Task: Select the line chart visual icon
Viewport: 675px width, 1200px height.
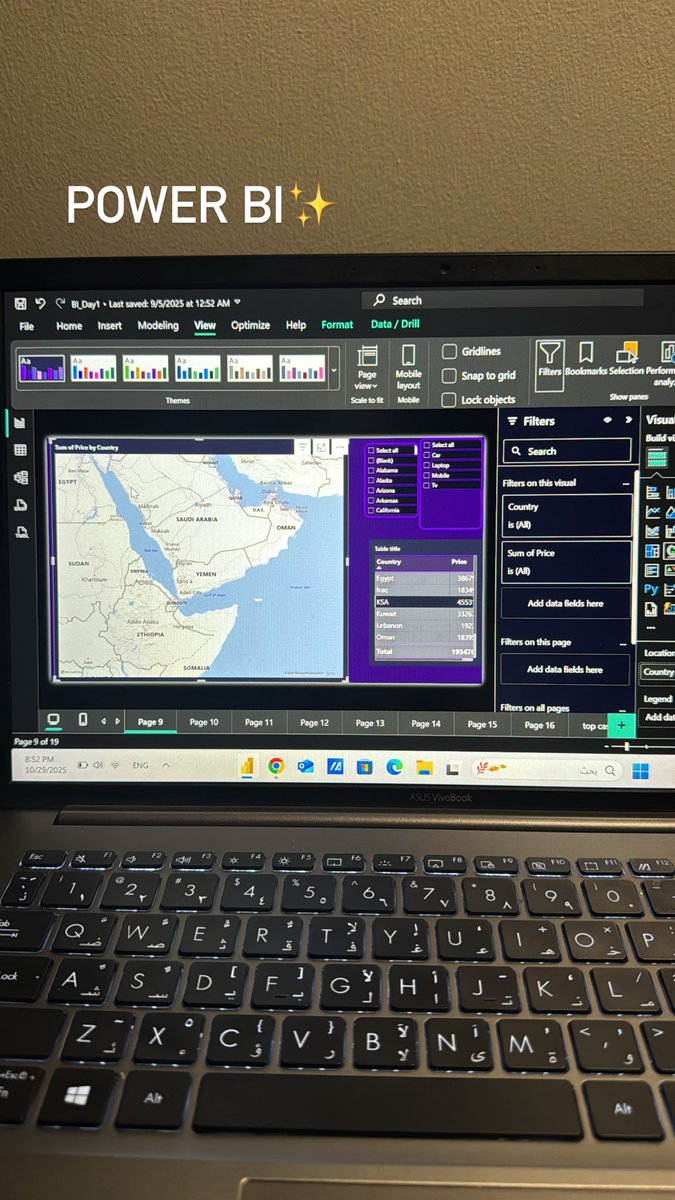Action: [653, 511]
